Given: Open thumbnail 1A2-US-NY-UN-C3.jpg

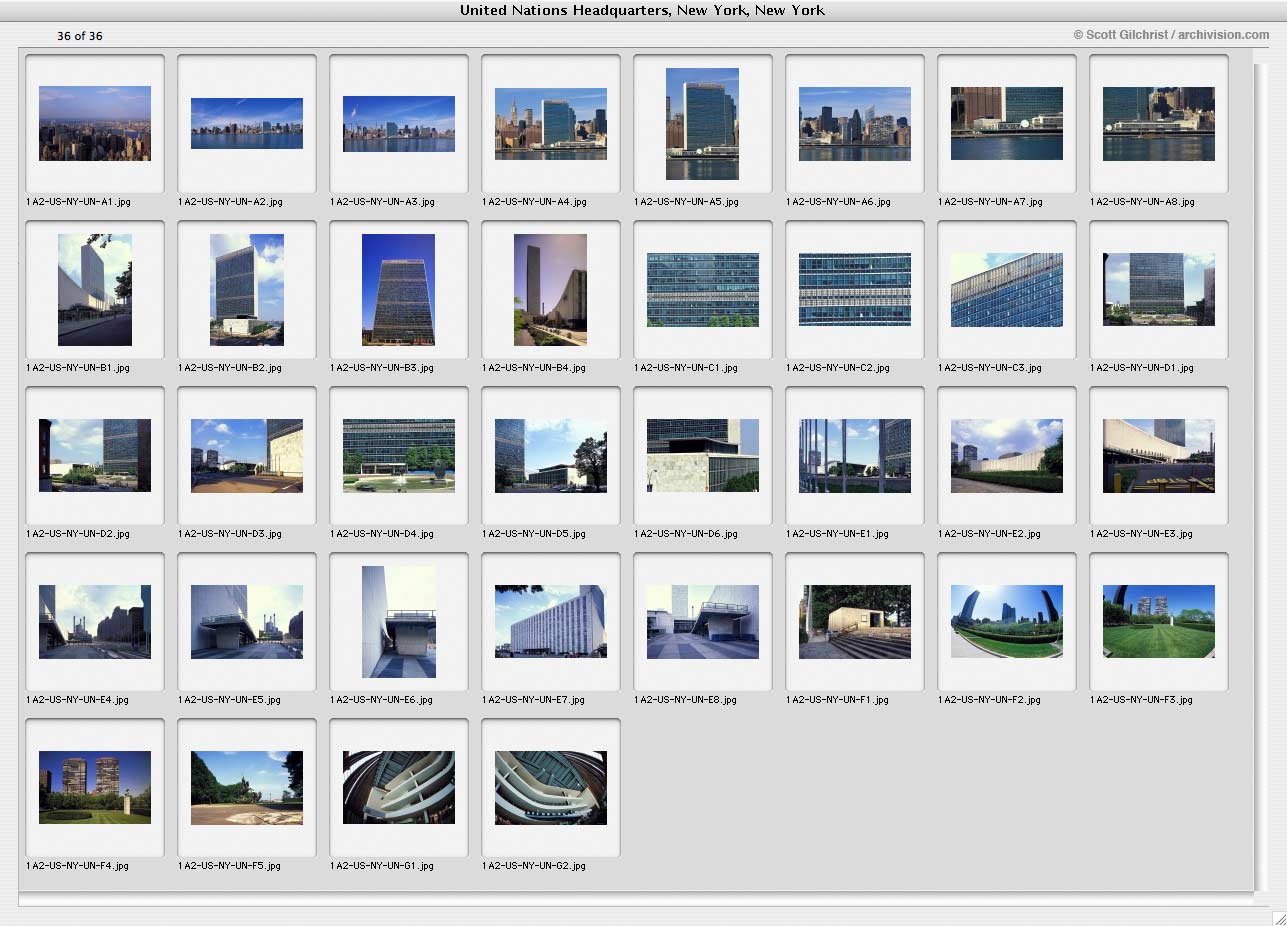Looking at the screenshot, I should click(x=1007, y=290).
